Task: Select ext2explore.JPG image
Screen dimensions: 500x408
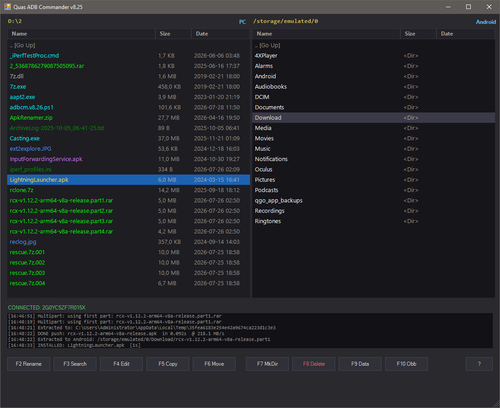Action: tap(128, 149)
